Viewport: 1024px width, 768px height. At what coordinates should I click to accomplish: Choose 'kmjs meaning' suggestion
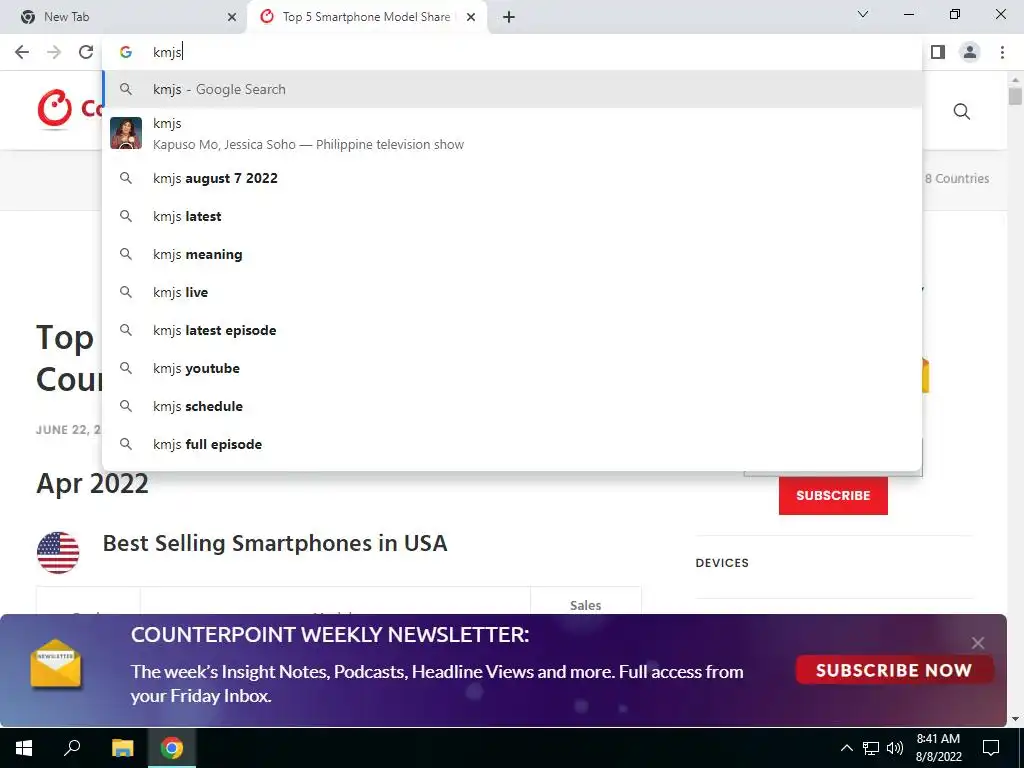point(513,254)
